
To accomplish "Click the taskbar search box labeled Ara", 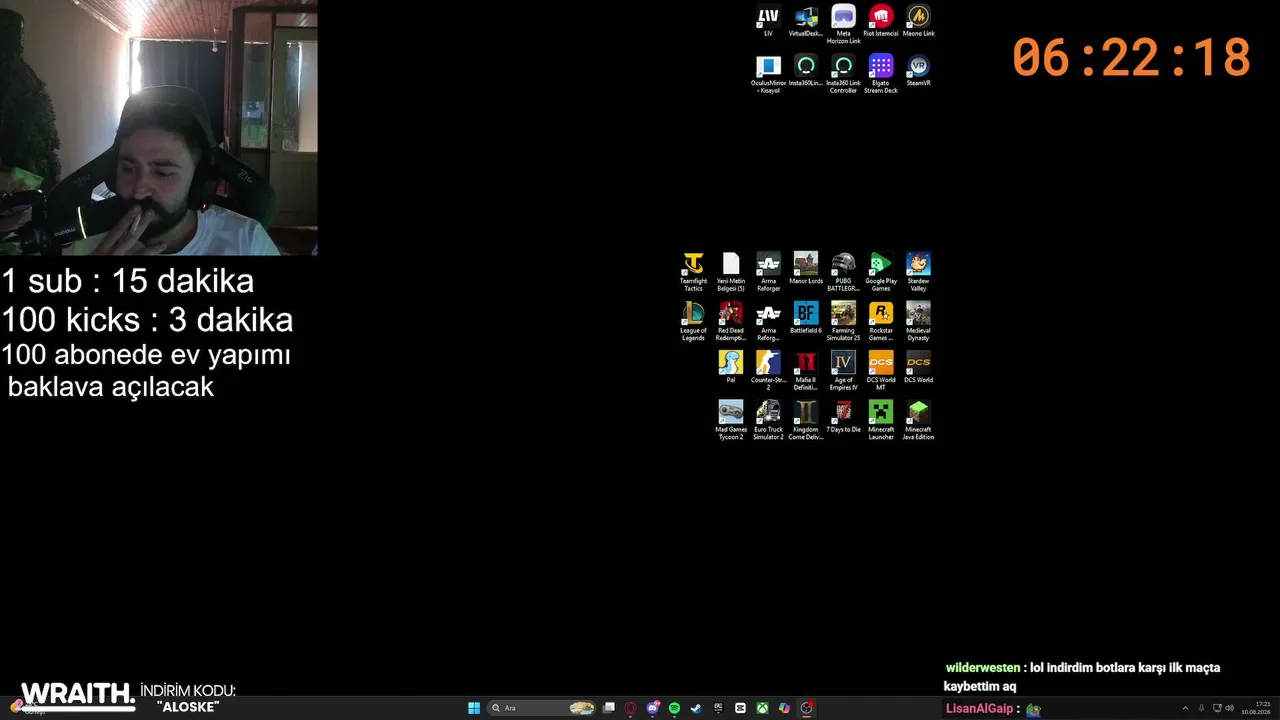I will click(x=541, y=708).
